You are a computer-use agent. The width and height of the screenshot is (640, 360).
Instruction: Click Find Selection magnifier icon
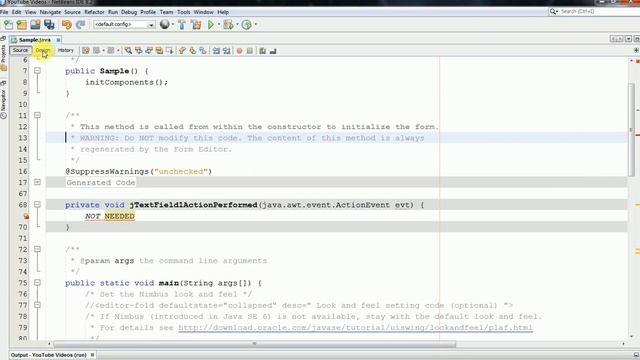click(x=128, y=51)
